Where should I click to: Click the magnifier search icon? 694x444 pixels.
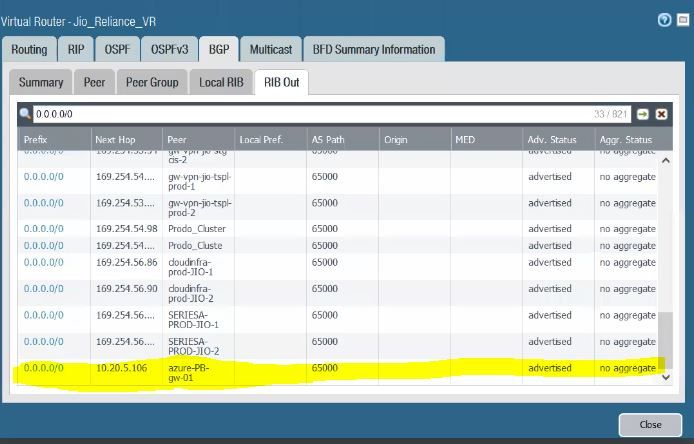pos(25,115)
